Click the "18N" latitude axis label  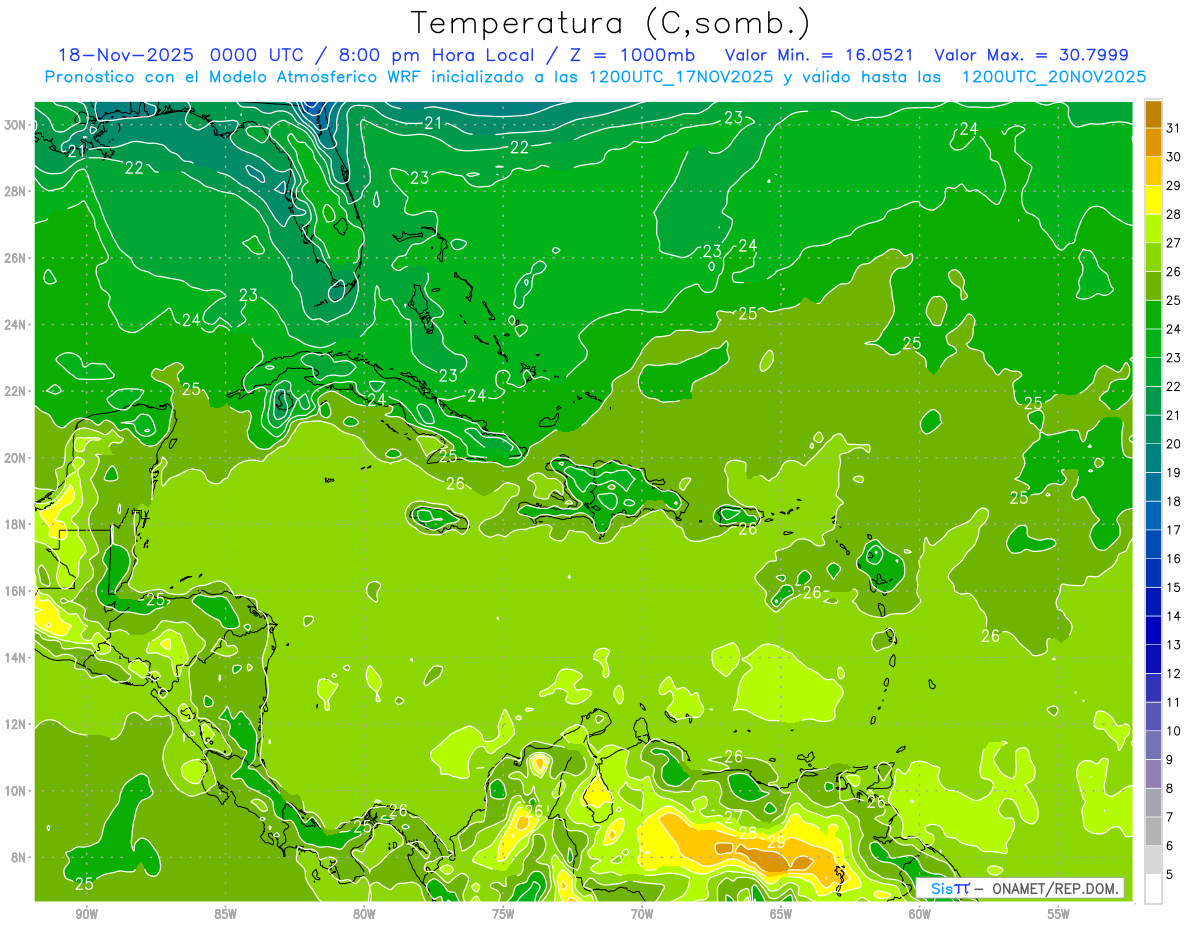15,524
